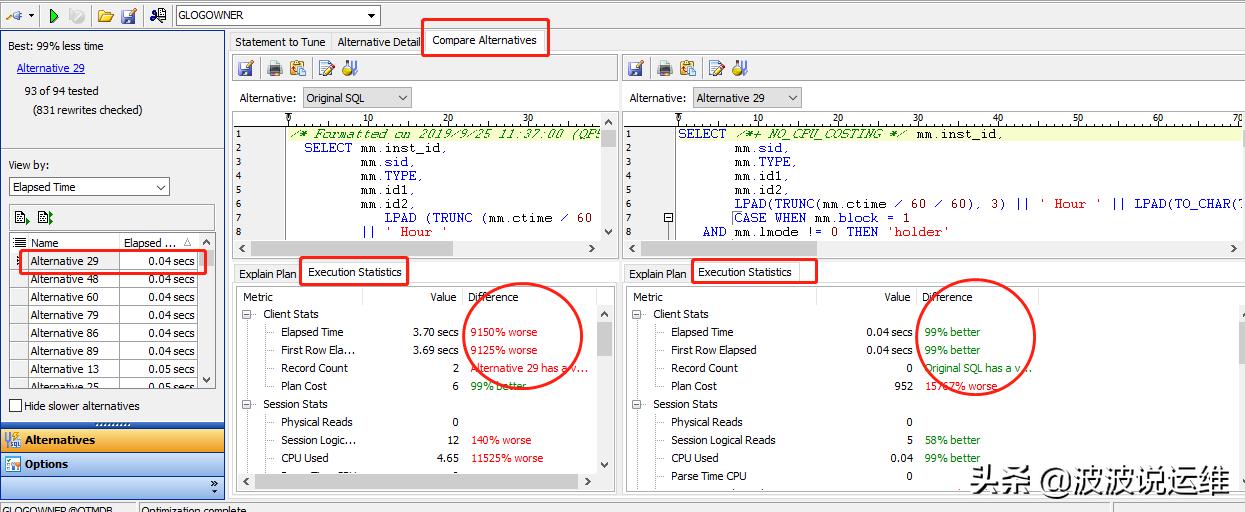
Task: Open the View by Elapsed Time dropdown
Action: (90, 187)
